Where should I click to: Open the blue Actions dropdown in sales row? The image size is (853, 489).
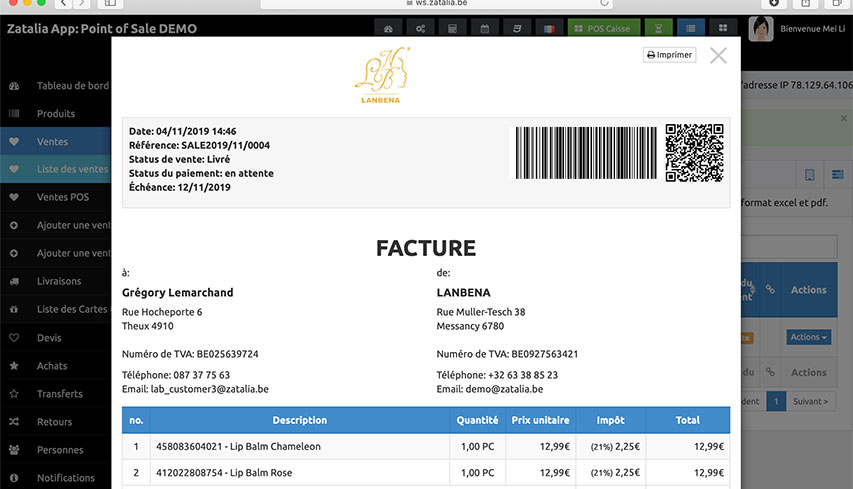[x=808, y=337]
